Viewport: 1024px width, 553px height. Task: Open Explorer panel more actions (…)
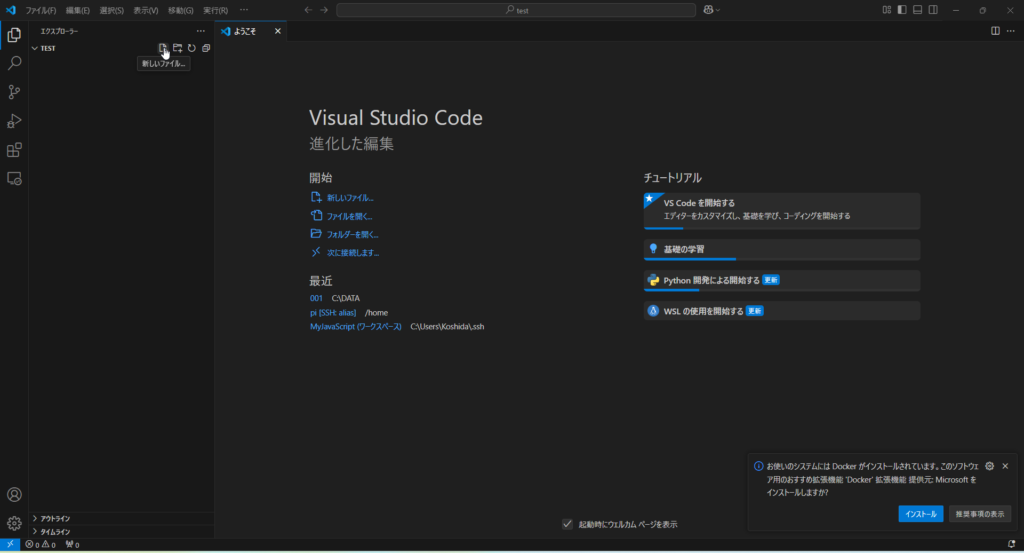(200, 31)
